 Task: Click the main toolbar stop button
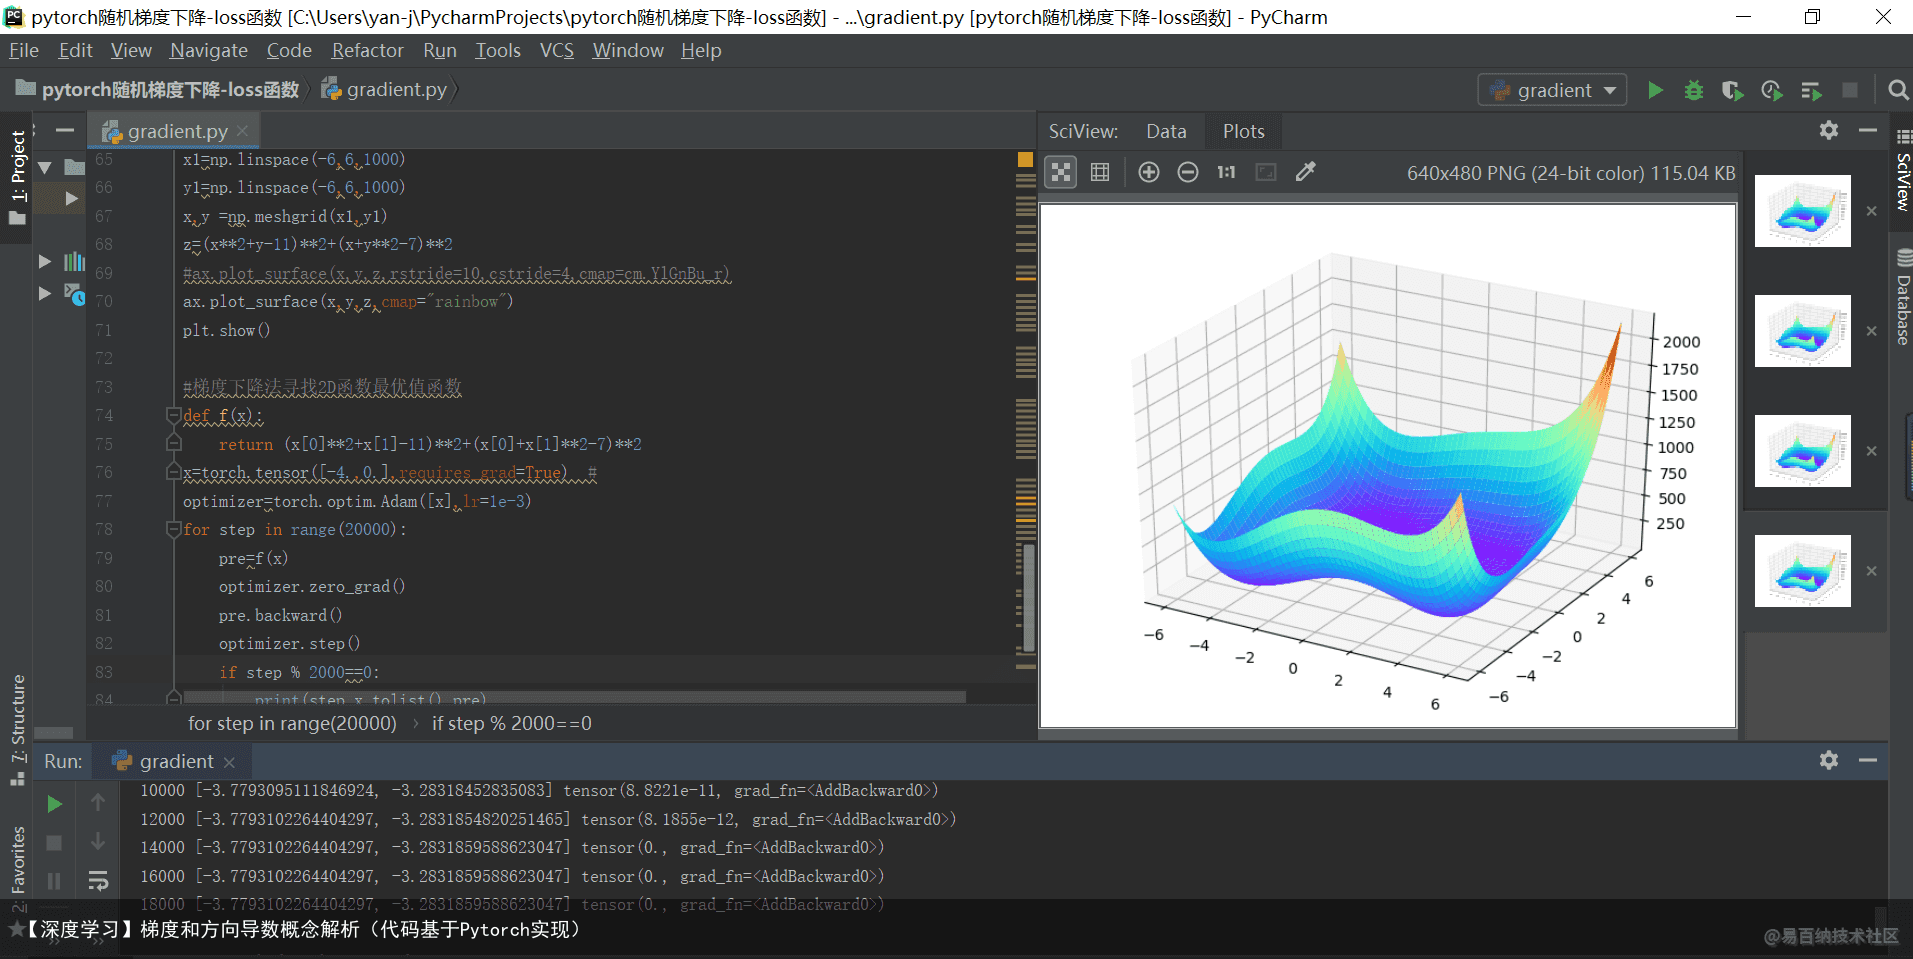[x=1850, y=90]
